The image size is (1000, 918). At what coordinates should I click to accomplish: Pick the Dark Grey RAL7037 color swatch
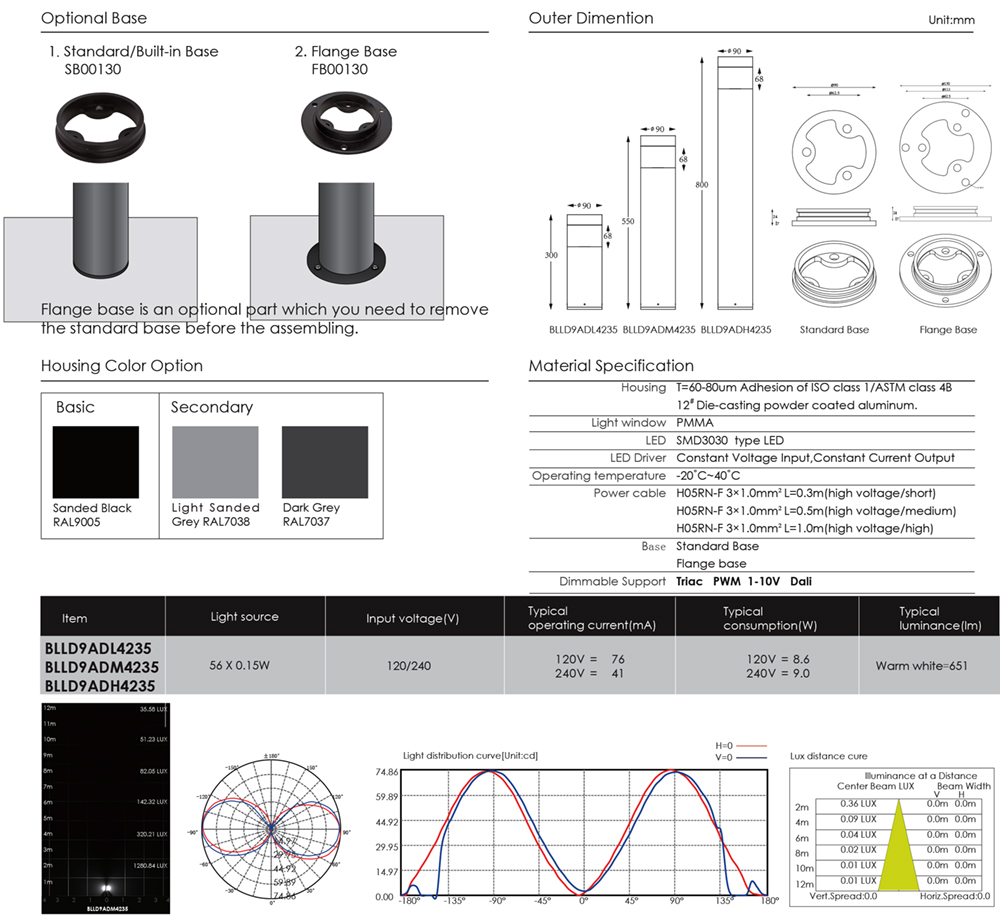click(x=325, y=462)
